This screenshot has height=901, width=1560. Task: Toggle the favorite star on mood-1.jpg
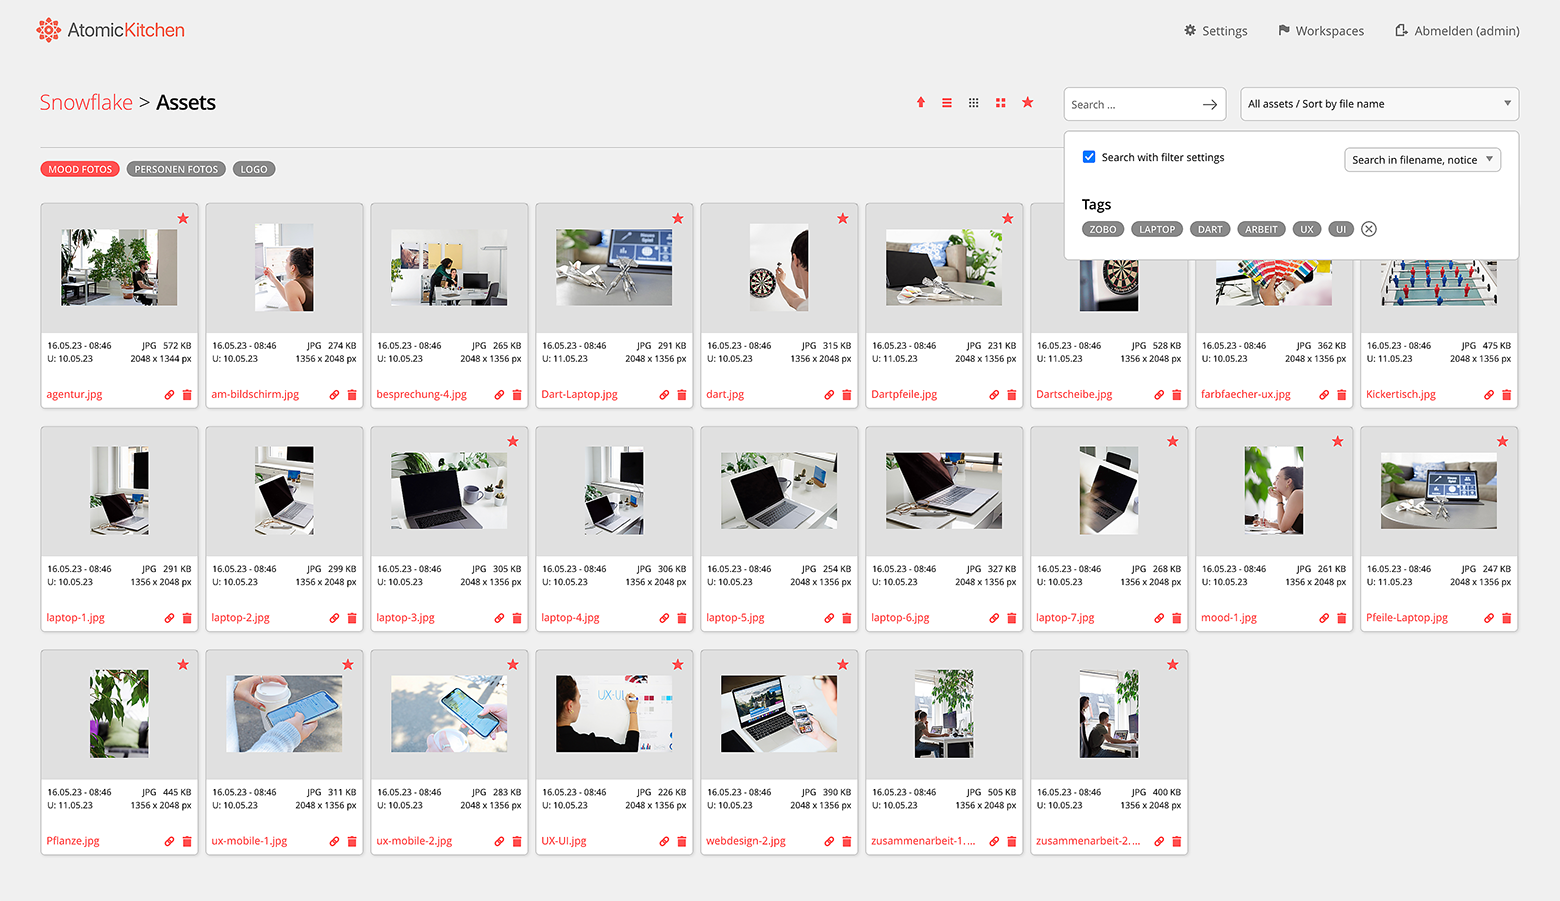[x=1337, y=441]
